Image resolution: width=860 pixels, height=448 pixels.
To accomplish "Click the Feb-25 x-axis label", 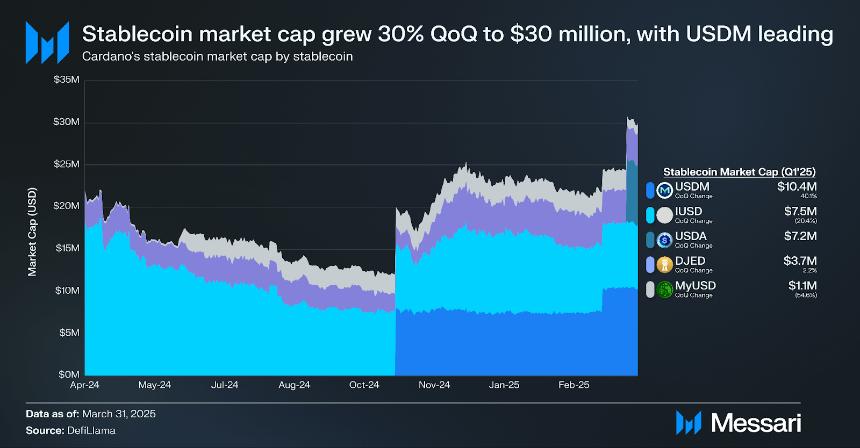I will click(574, 384).
